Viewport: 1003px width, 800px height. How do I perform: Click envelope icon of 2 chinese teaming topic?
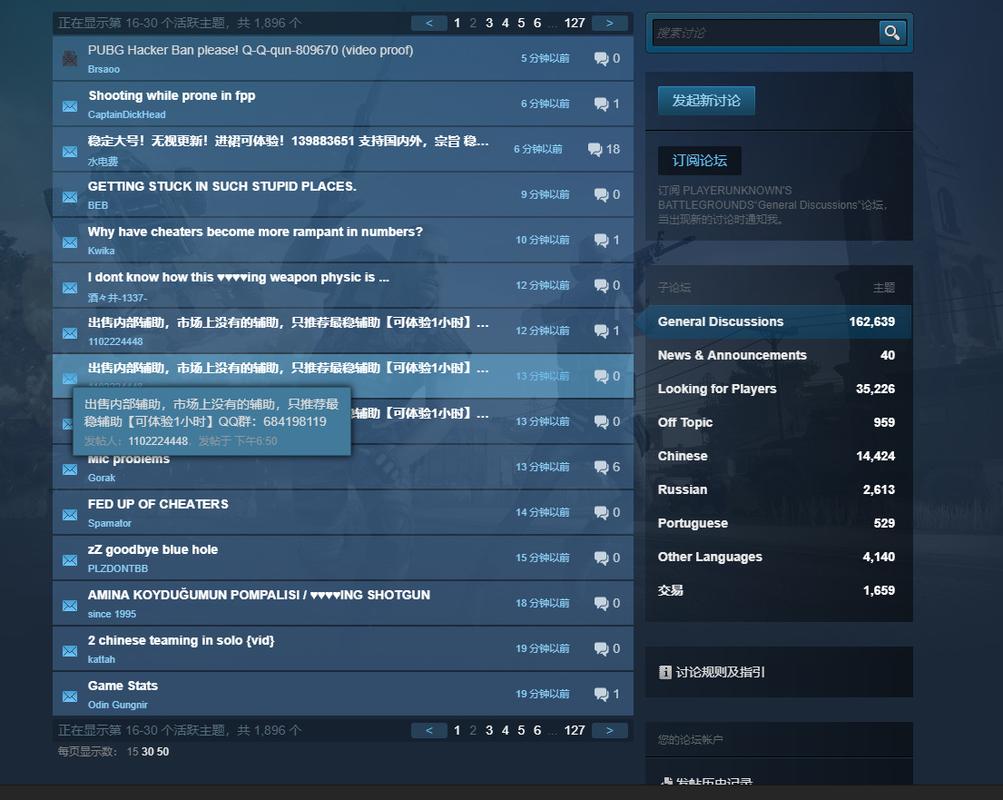[70, 651]
